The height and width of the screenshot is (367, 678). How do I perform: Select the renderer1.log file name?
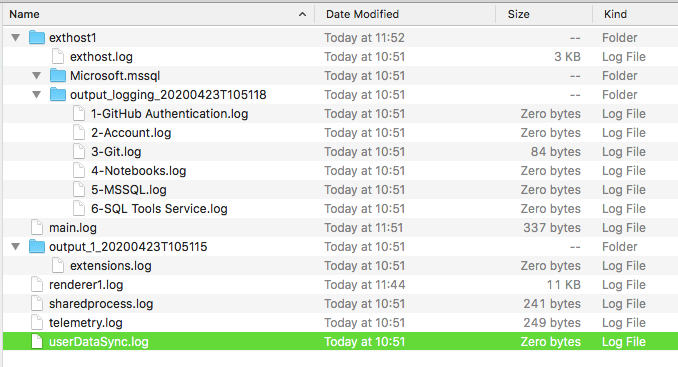pos(86,285)
